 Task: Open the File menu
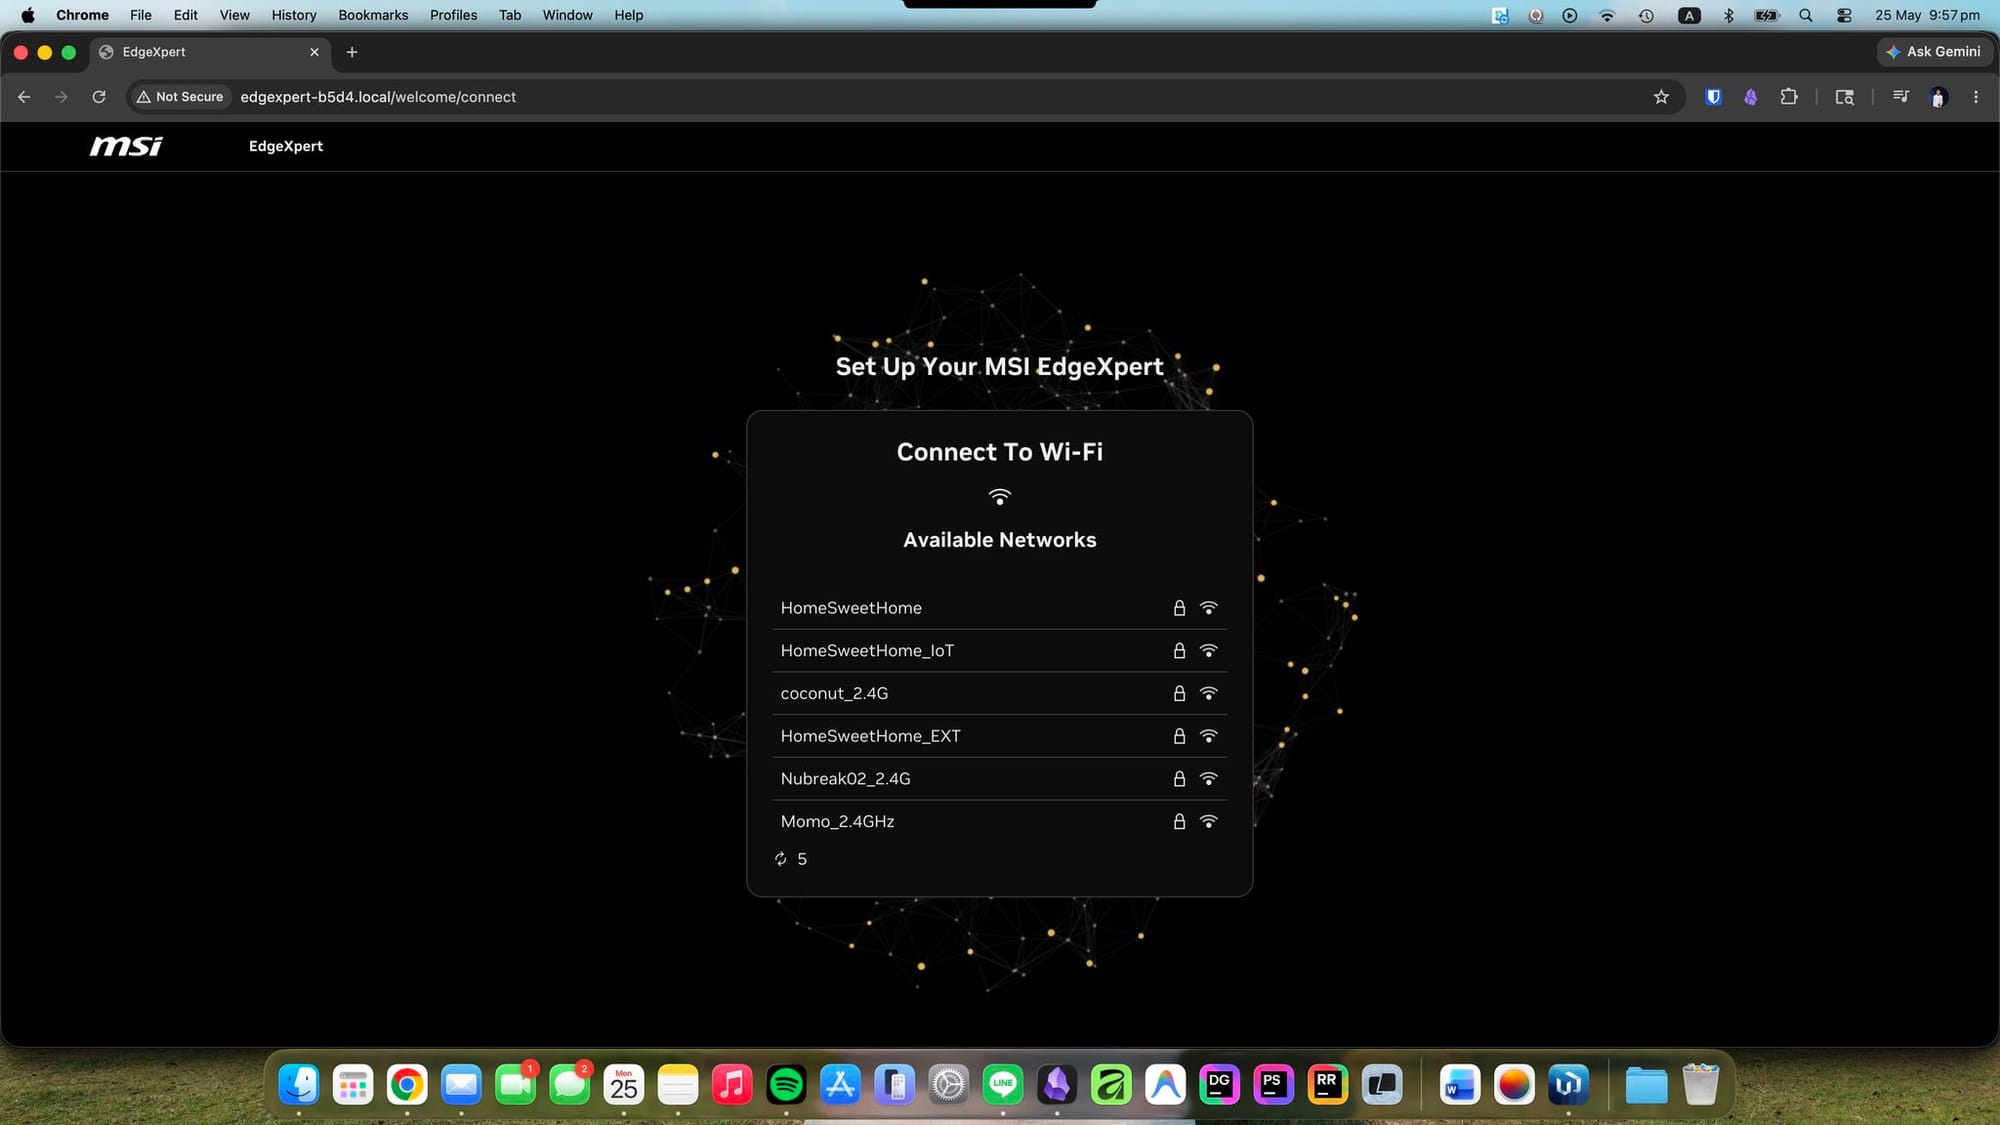[x=141, y=15]
